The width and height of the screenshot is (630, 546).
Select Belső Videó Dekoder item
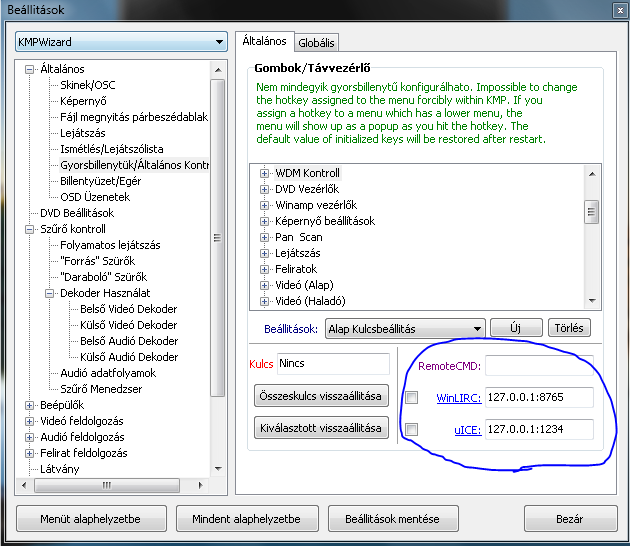(129, 309)
